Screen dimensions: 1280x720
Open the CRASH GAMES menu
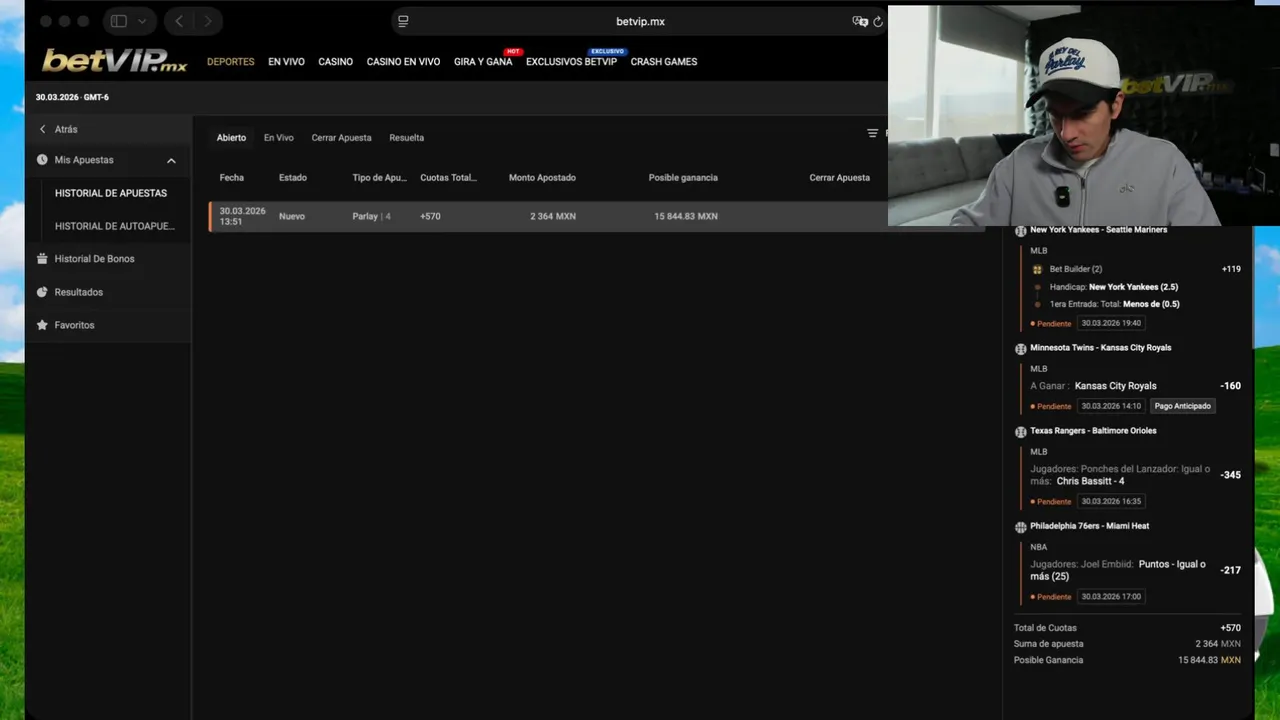click(664, 62)
